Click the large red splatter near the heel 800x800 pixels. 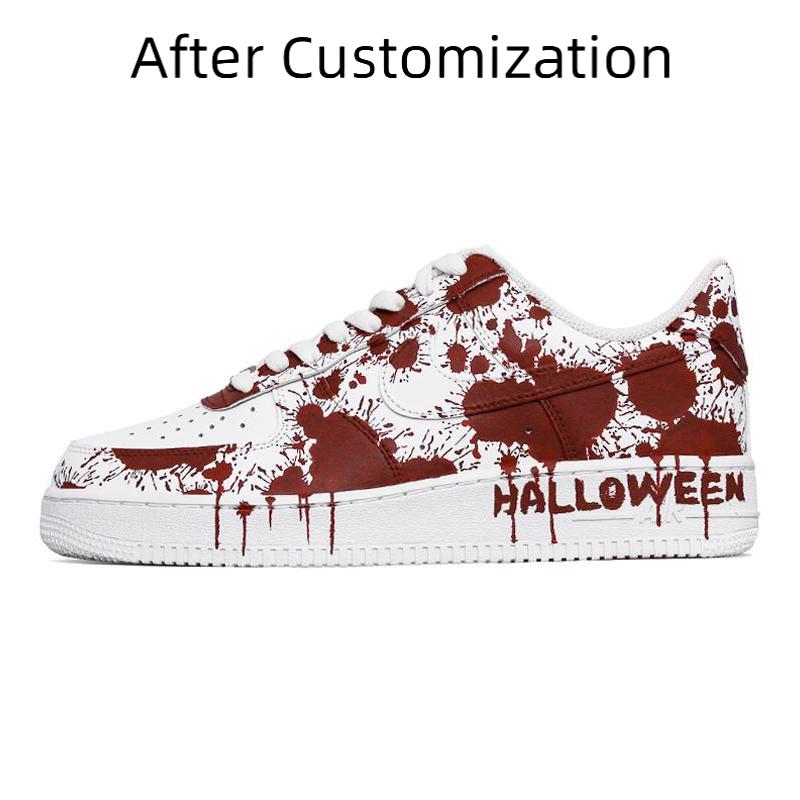(660, 382)
